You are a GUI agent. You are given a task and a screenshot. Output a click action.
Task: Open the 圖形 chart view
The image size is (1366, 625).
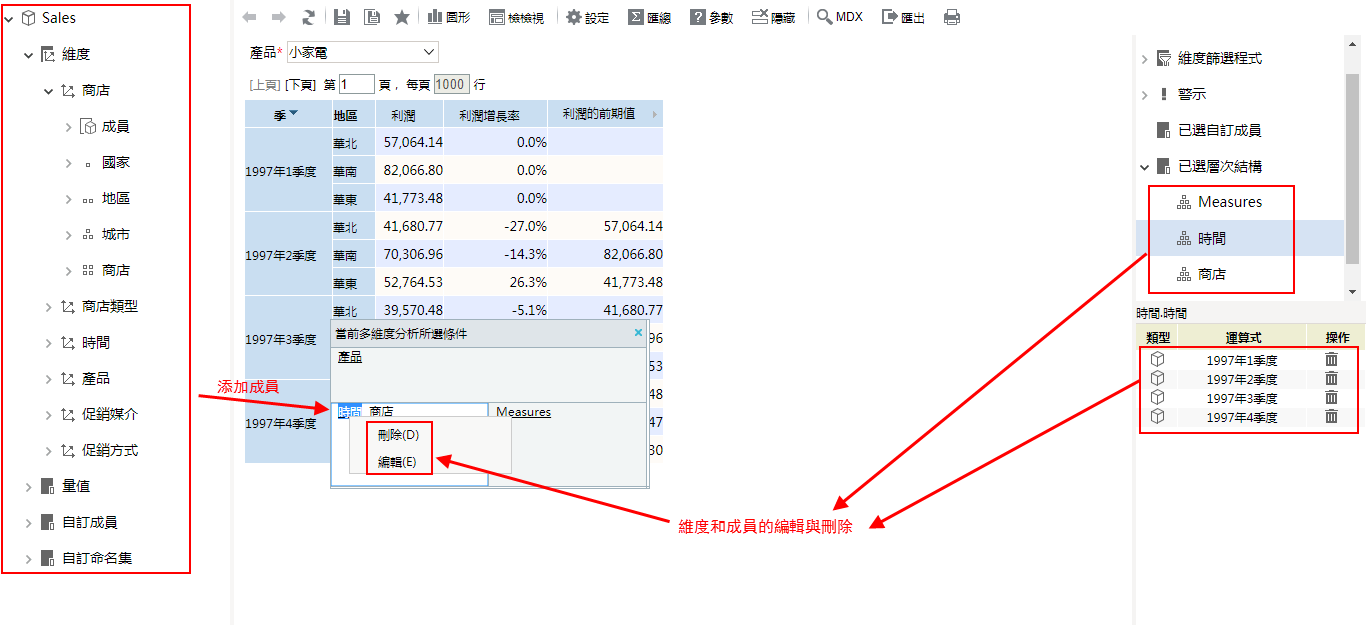tap(448, 17)
